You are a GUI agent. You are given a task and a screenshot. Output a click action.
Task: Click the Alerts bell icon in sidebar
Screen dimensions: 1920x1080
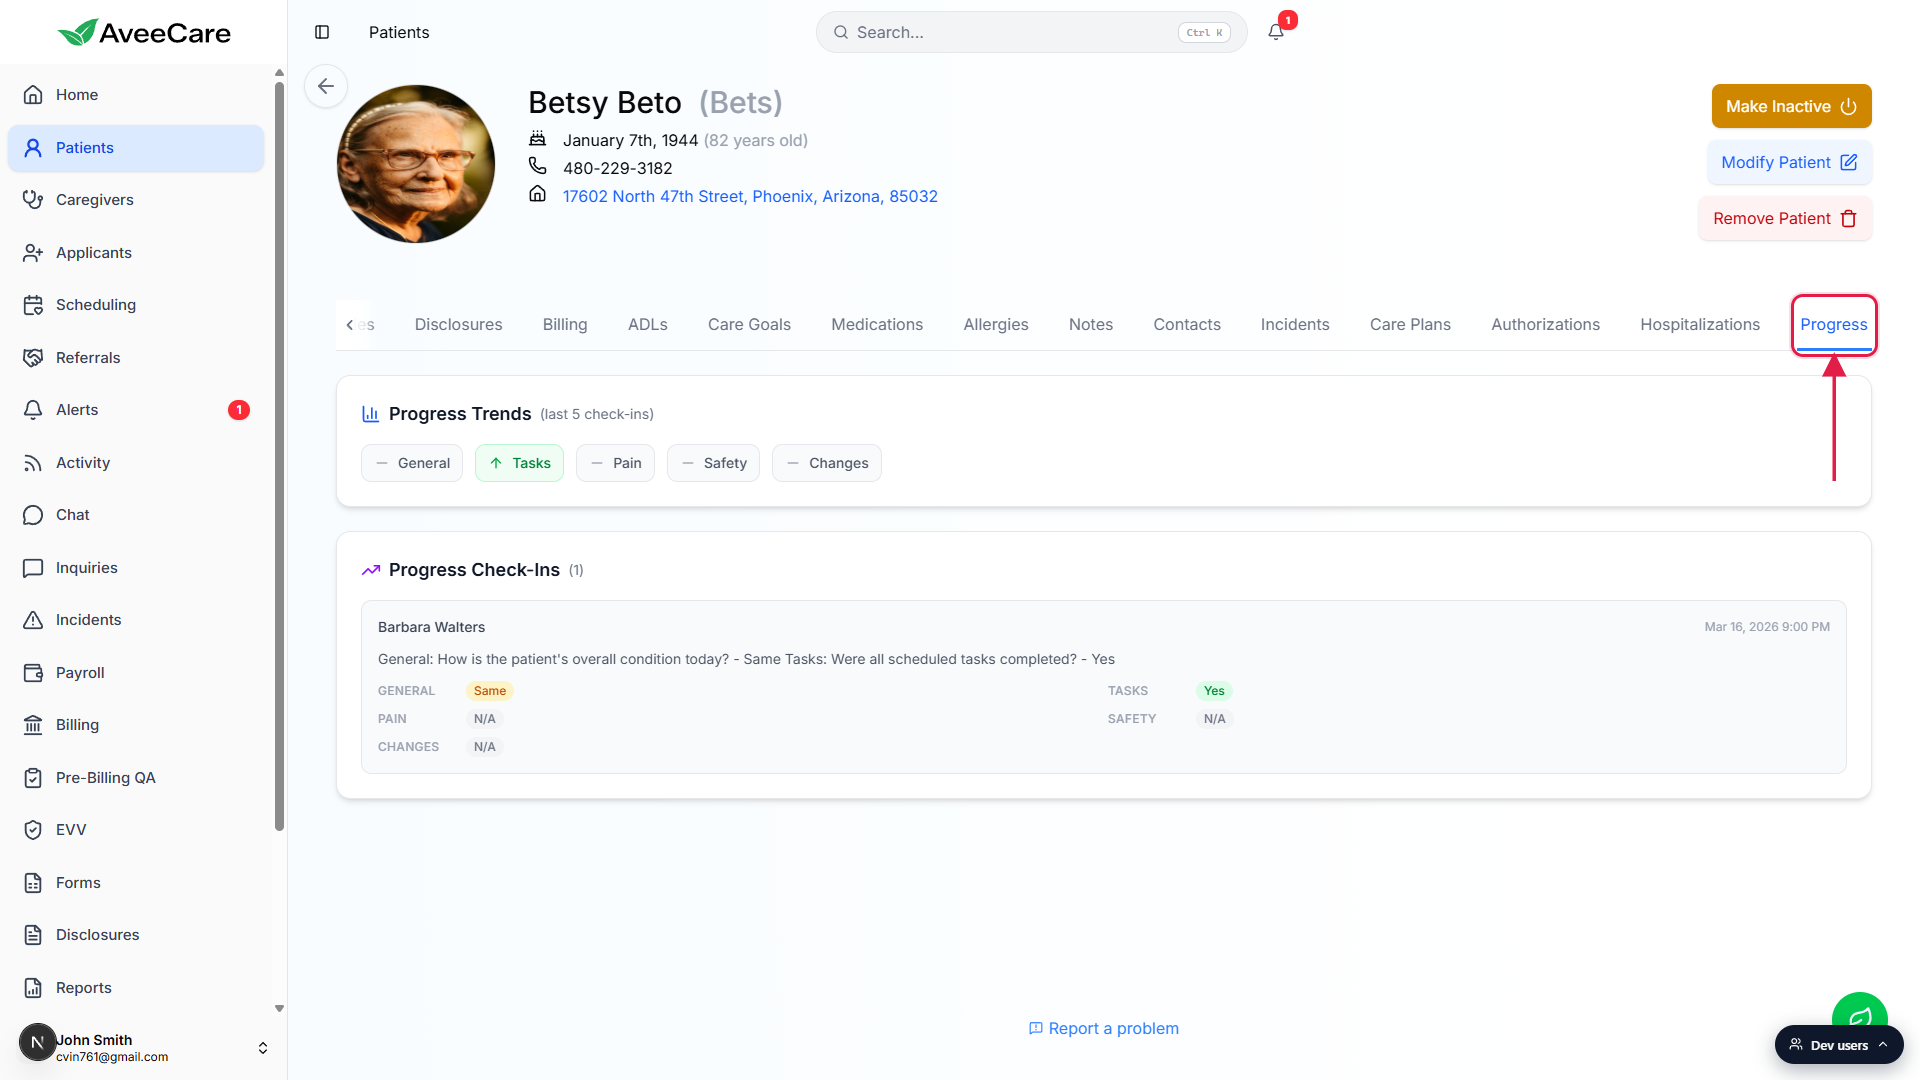(33, 410)
